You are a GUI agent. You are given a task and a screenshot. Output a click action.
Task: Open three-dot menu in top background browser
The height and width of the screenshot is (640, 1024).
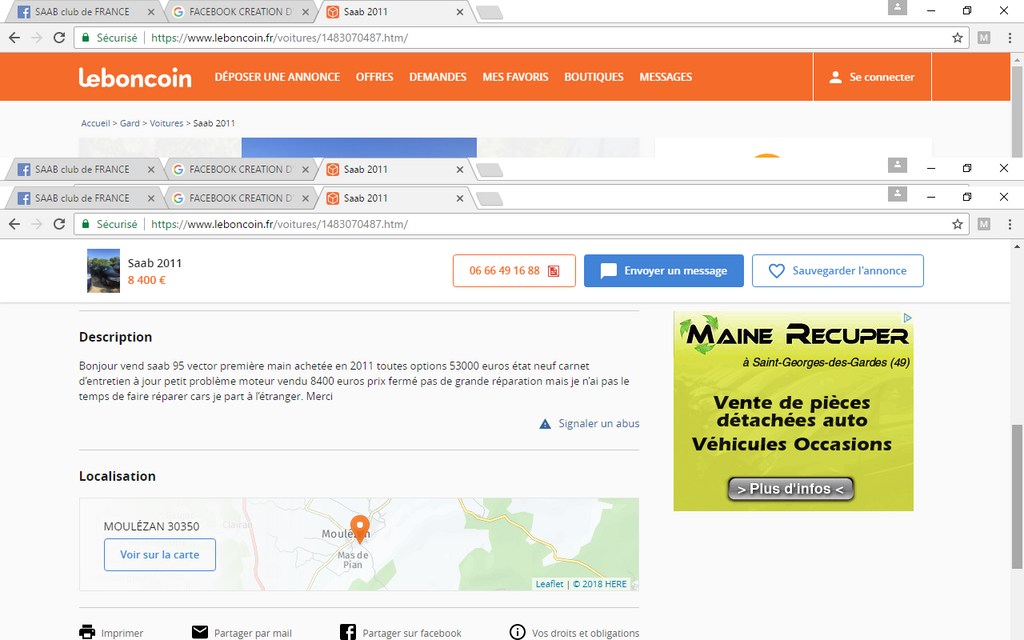[x=1010, y=38]
